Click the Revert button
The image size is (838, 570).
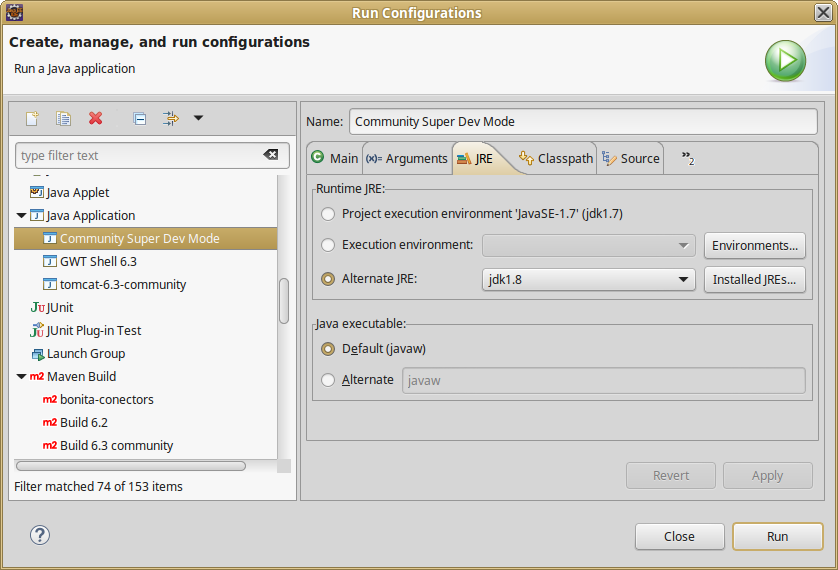(671, 475)
